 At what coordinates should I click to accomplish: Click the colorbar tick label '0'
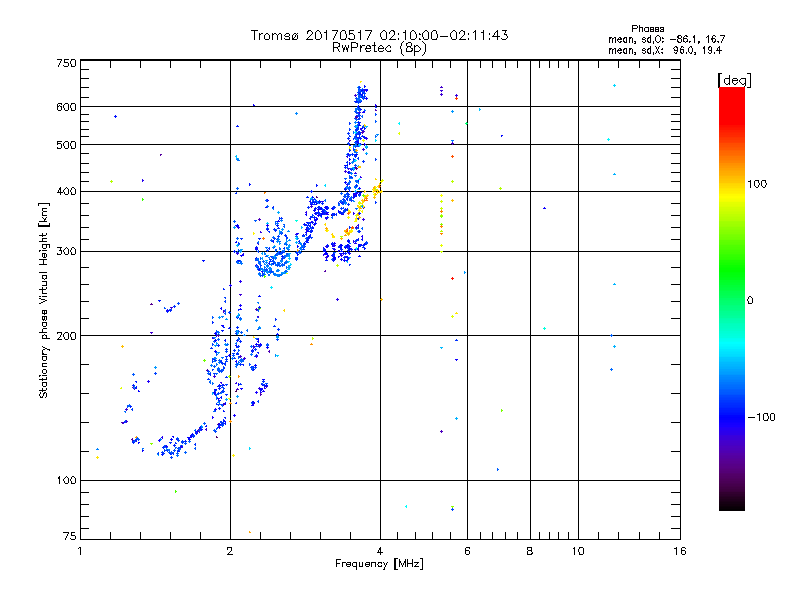click(750, 300)
